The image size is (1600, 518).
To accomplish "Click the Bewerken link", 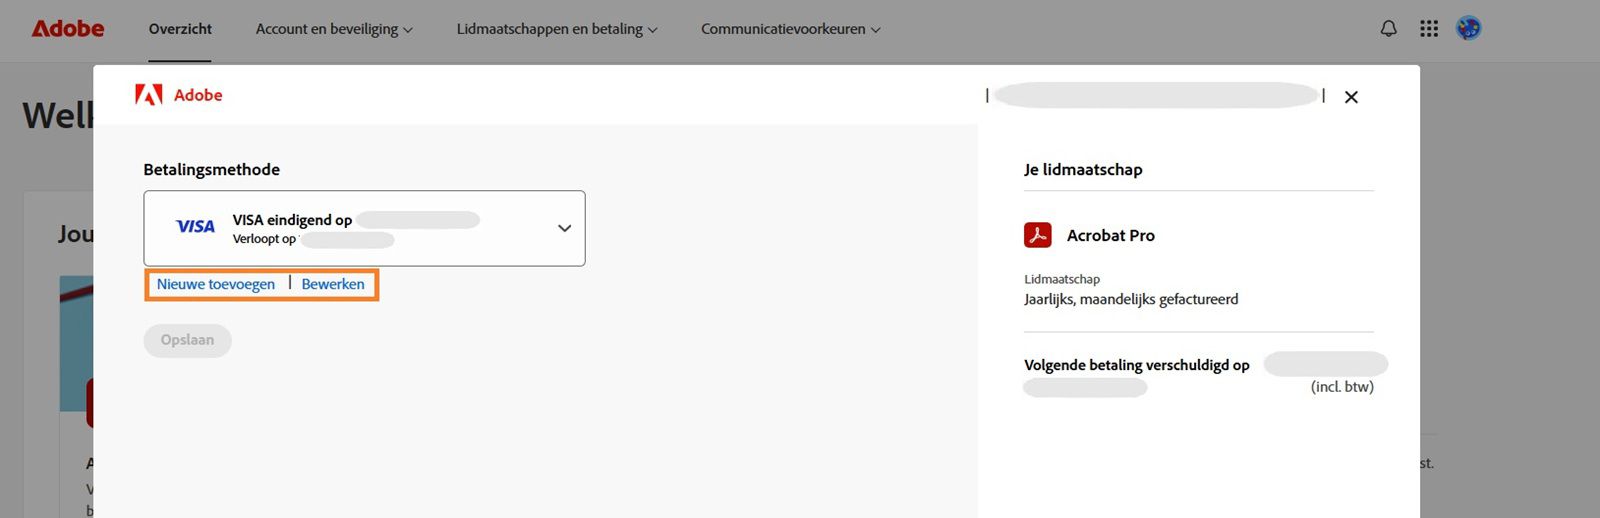I will [x=333, y=284].
